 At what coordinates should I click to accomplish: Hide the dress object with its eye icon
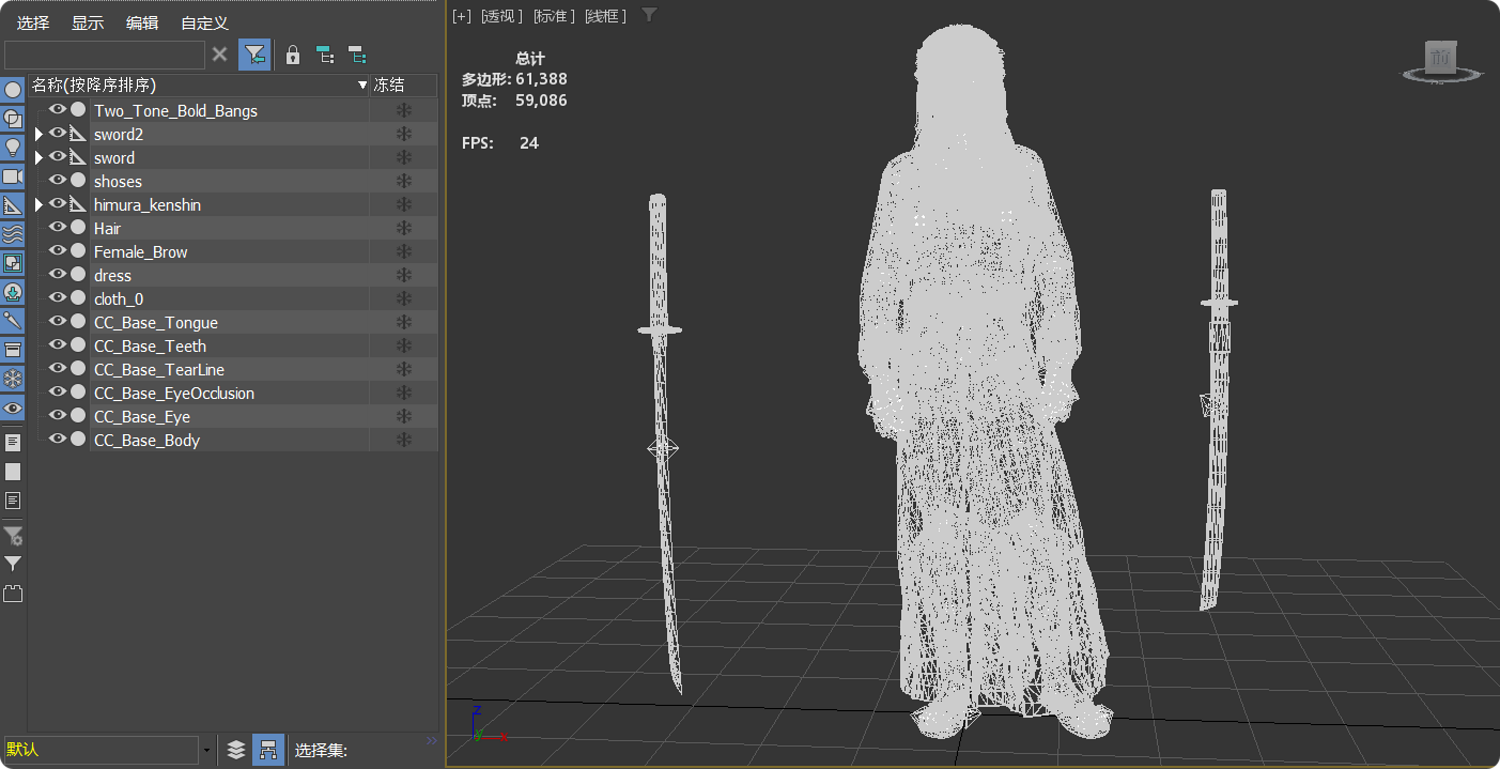[x=57, y=274]
